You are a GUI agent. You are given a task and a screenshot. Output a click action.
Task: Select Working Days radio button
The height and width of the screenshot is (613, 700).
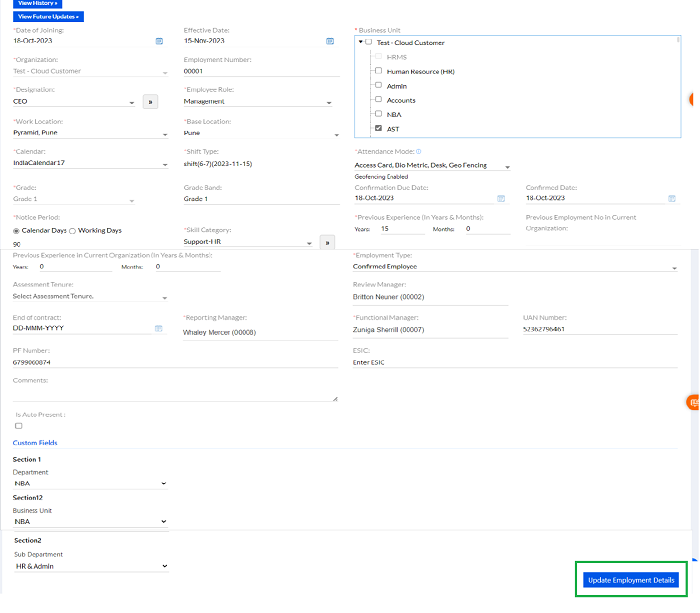pos(72,231)
